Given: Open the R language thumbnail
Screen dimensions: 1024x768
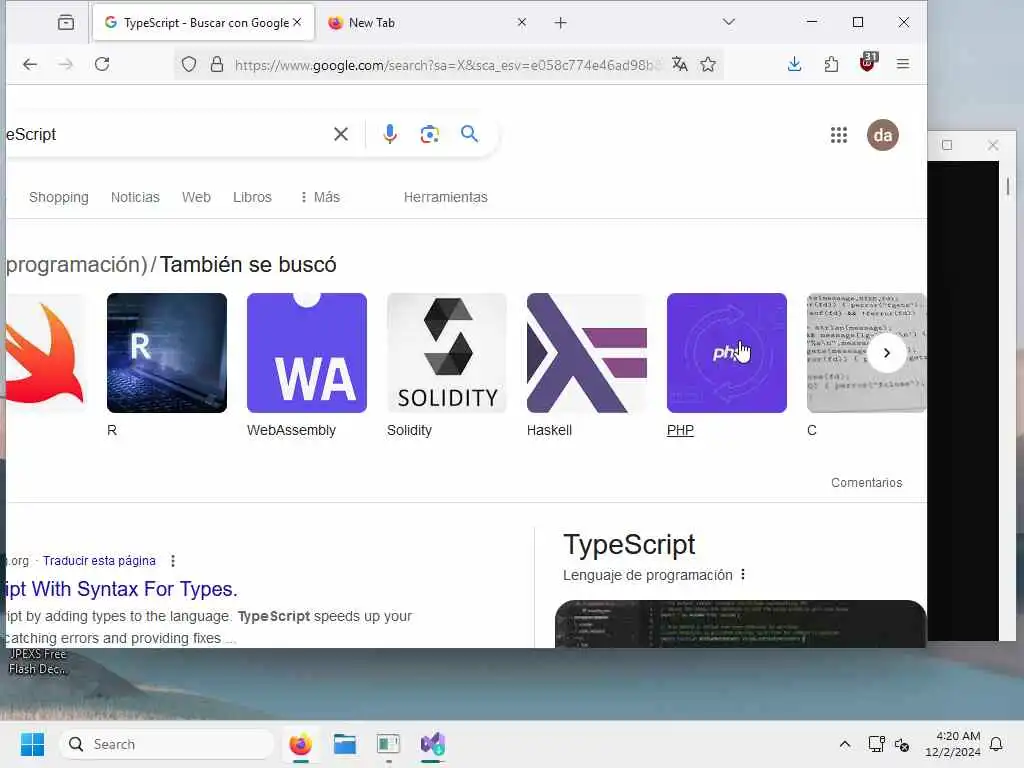Looking at the screenshot, I should pos(167,353).
